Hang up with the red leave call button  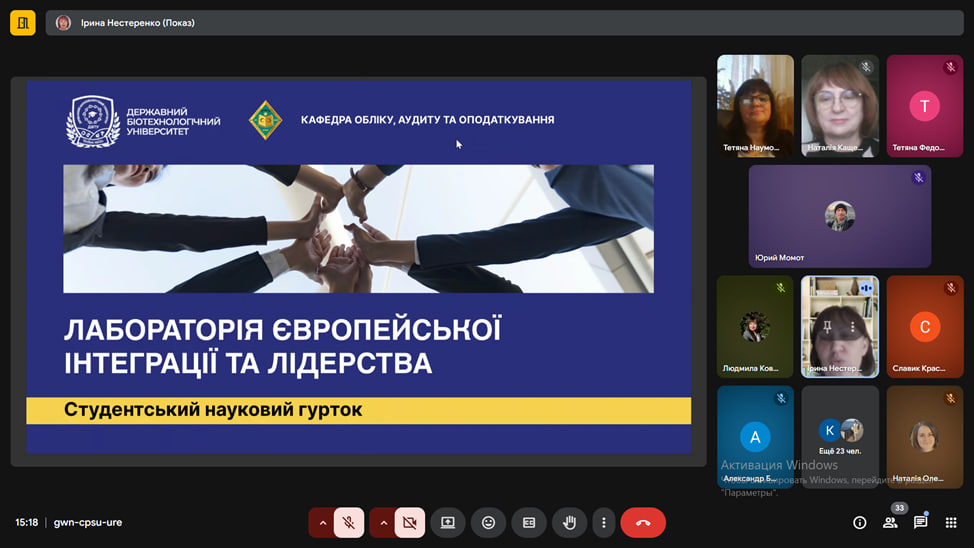(x=643, y=522)
